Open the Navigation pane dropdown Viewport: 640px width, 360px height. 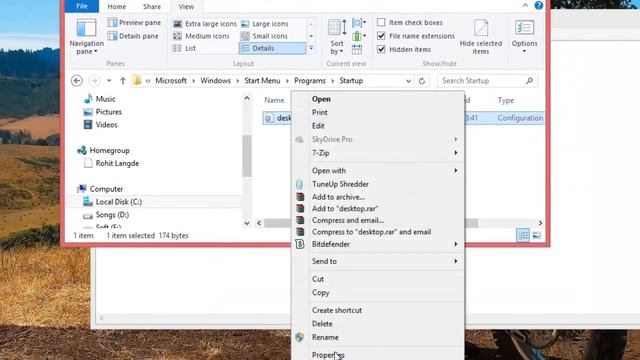coord(87,37)
